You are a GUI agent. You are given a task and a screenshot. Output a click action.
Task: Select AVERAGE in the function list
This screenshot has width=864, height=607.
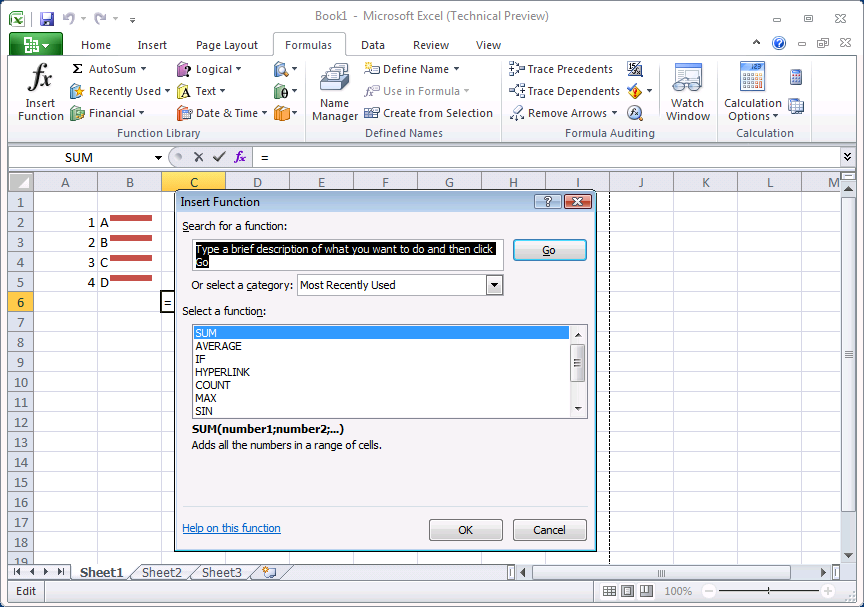coord(381,346)
